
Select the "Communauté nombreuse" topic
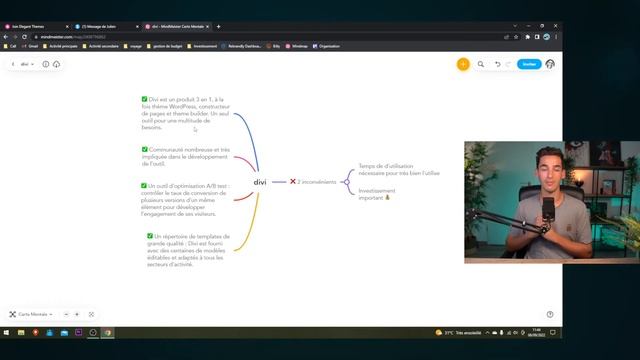(x=186, y=156)
